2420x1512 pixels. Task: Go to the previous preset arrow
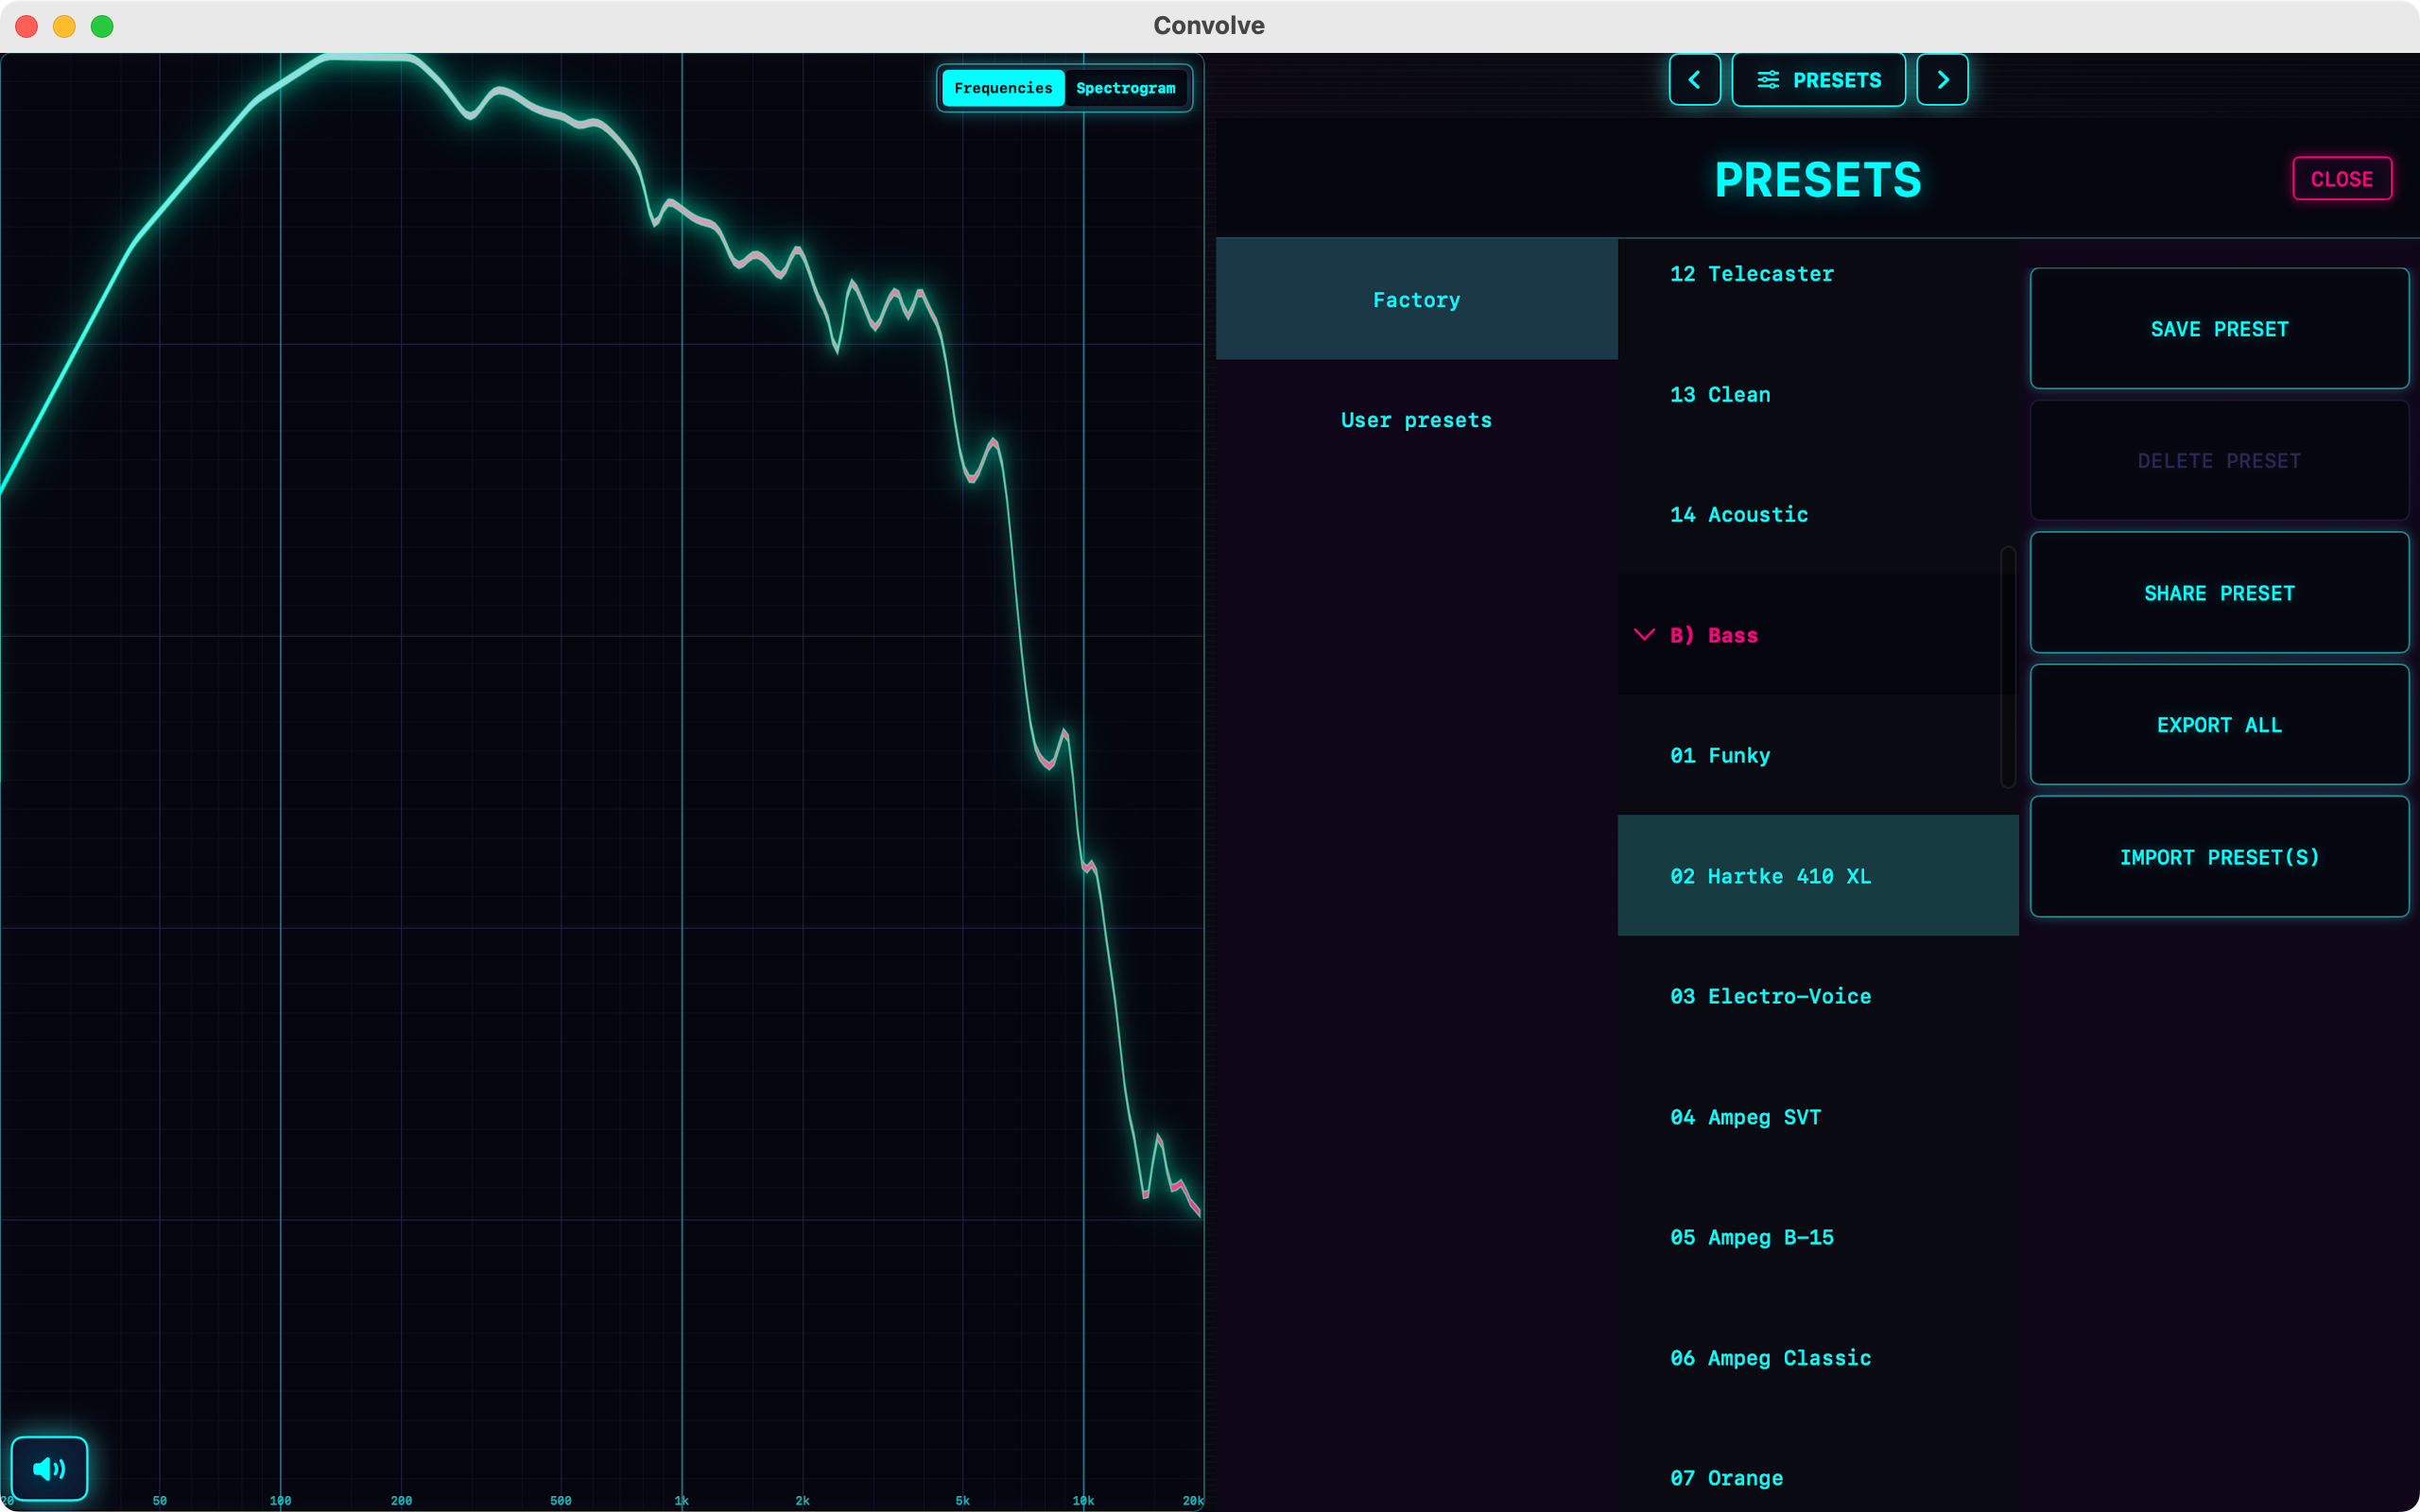1694,79
